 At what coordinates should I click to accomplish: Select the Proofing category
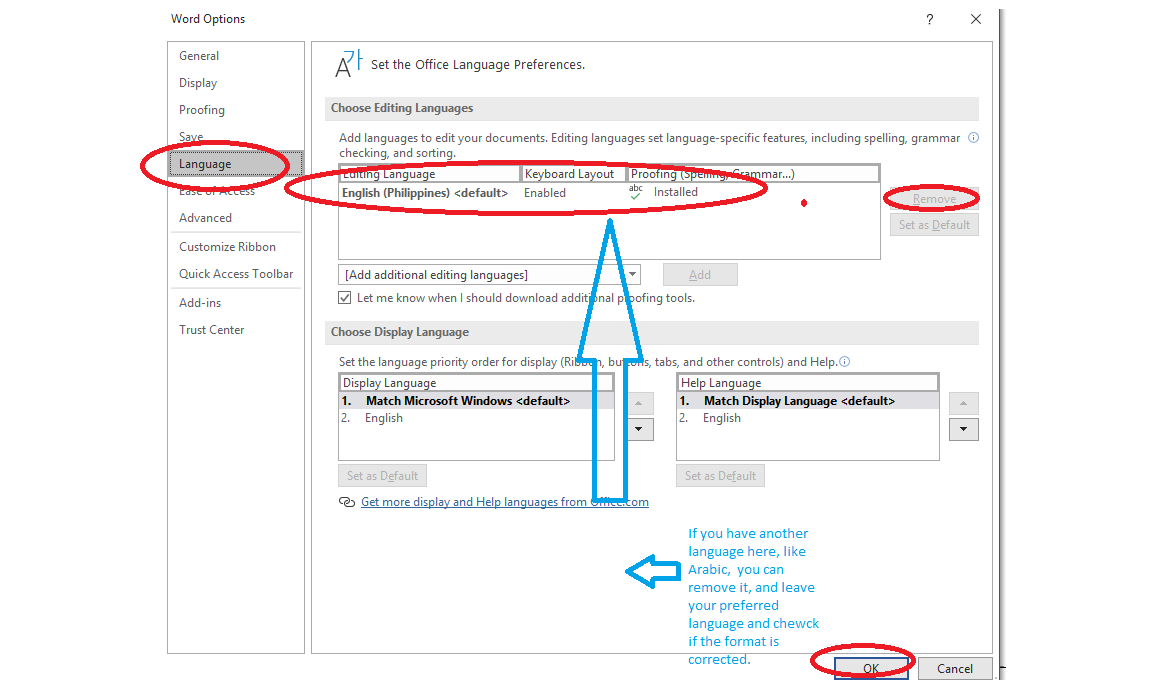[x=202, y=110]
